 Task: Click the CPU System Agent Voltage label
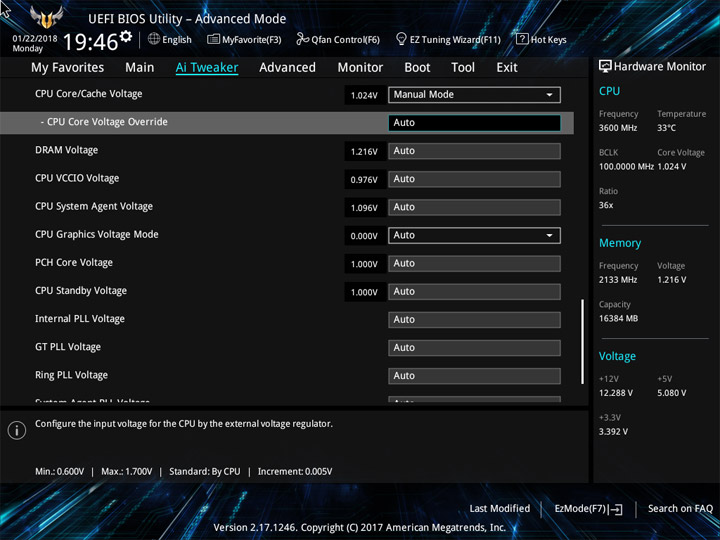click(94, 206)
